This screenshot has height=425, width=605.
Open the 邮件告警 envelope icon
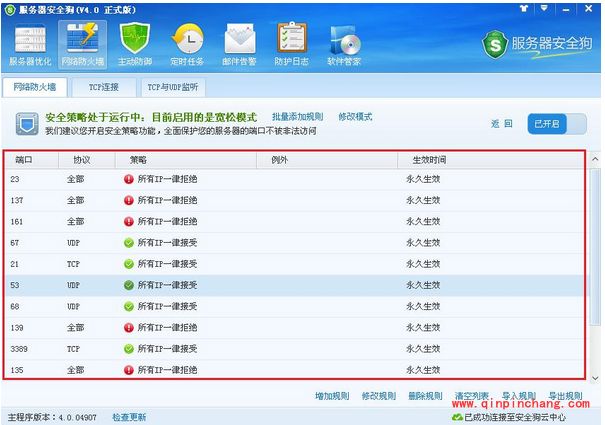(x=239, y=45)
